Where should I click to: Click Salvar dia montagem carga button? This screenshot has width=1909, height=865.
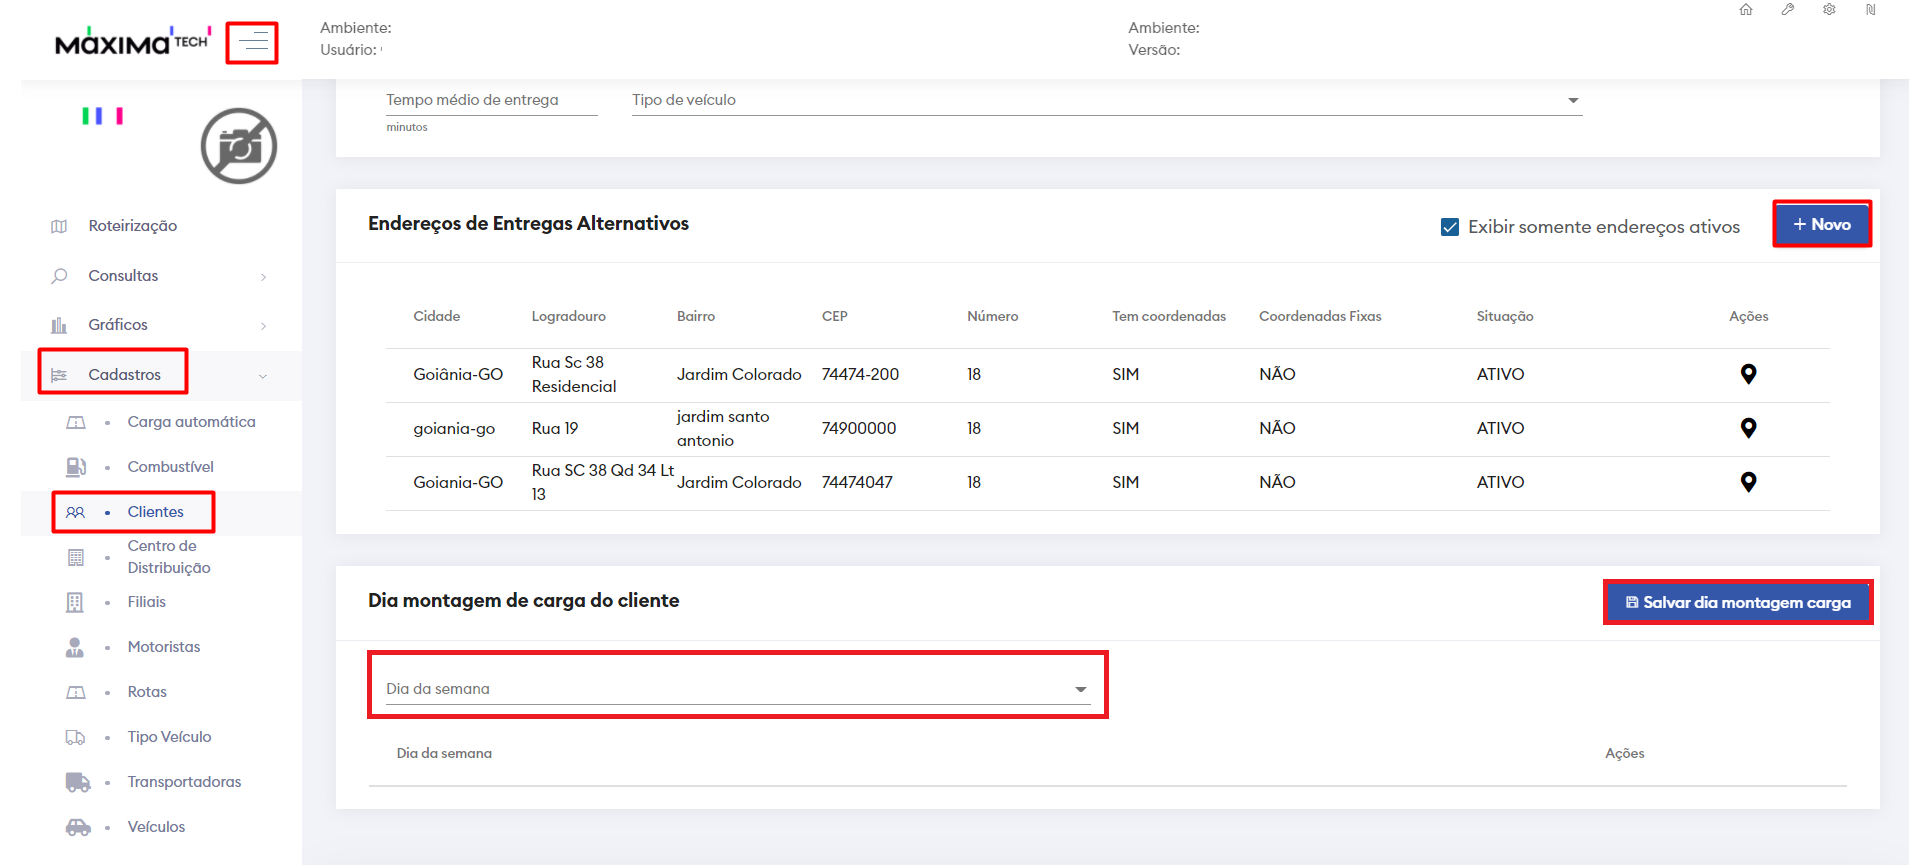(1737, 602)
